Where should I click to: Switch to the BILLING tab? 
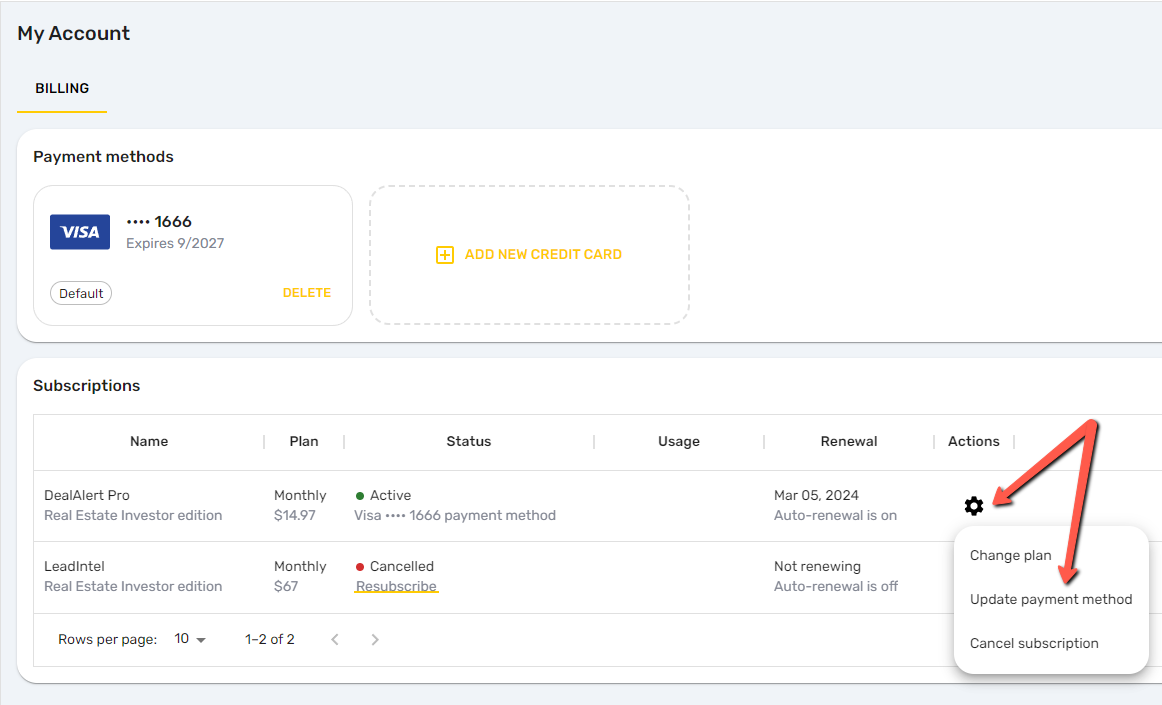(x=62, y=88)
